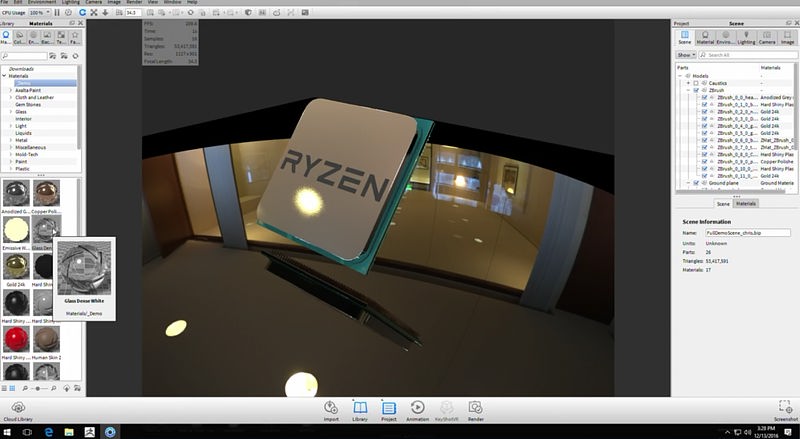This screenshot has width=800, height=439.
Task: Switch to the Materials sub-tab below scene tree
Action: [745, 203]
